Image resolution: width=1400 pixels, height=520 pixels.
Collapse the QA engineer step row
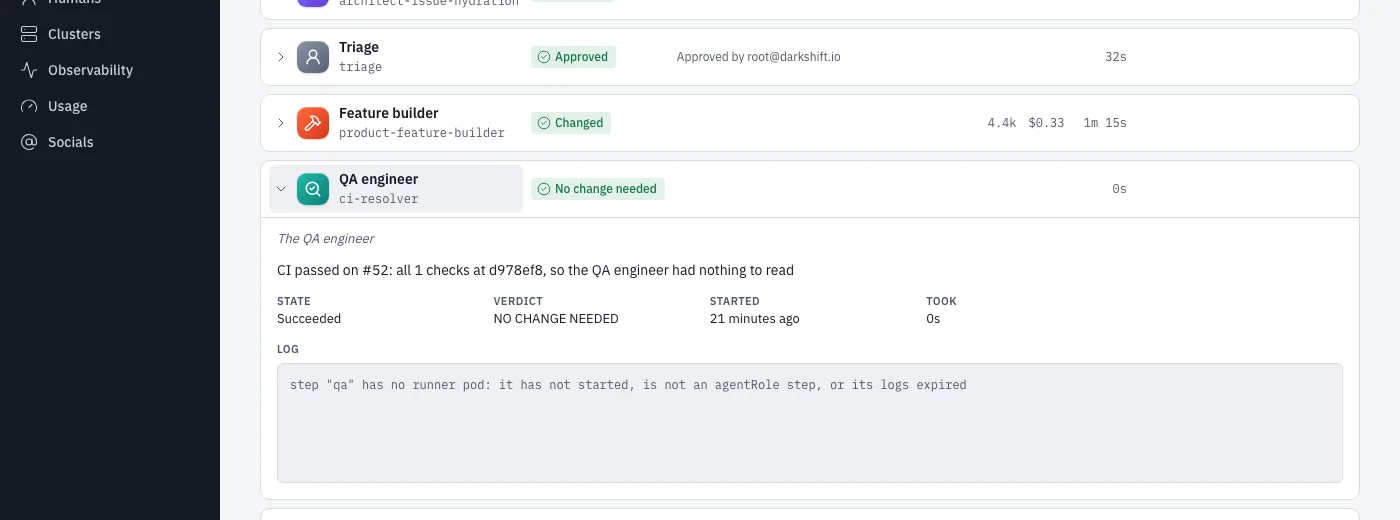281,189
